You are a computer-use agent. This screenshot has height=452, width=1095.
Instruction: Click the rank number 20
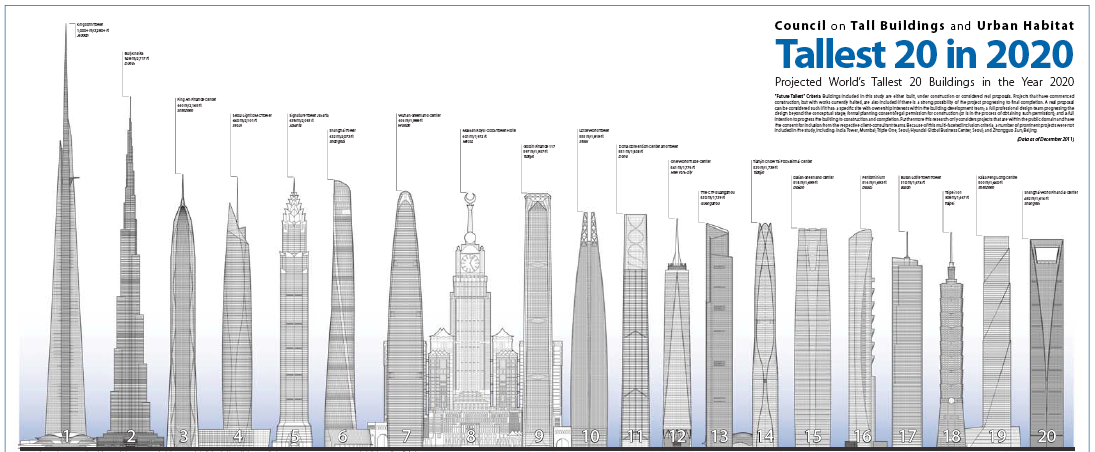click(x=1047, y=437)
